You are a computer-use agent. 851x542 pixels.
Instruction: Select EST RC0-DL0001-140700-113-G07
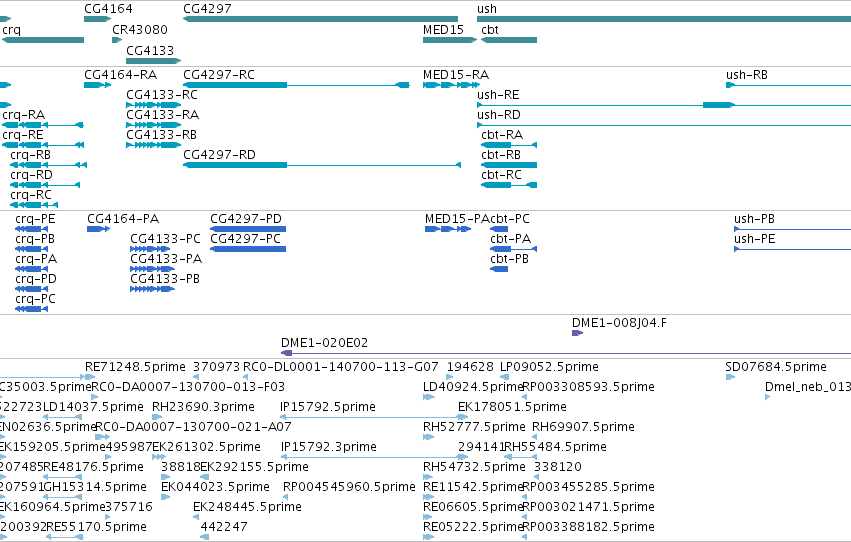[x=340, y=367]
